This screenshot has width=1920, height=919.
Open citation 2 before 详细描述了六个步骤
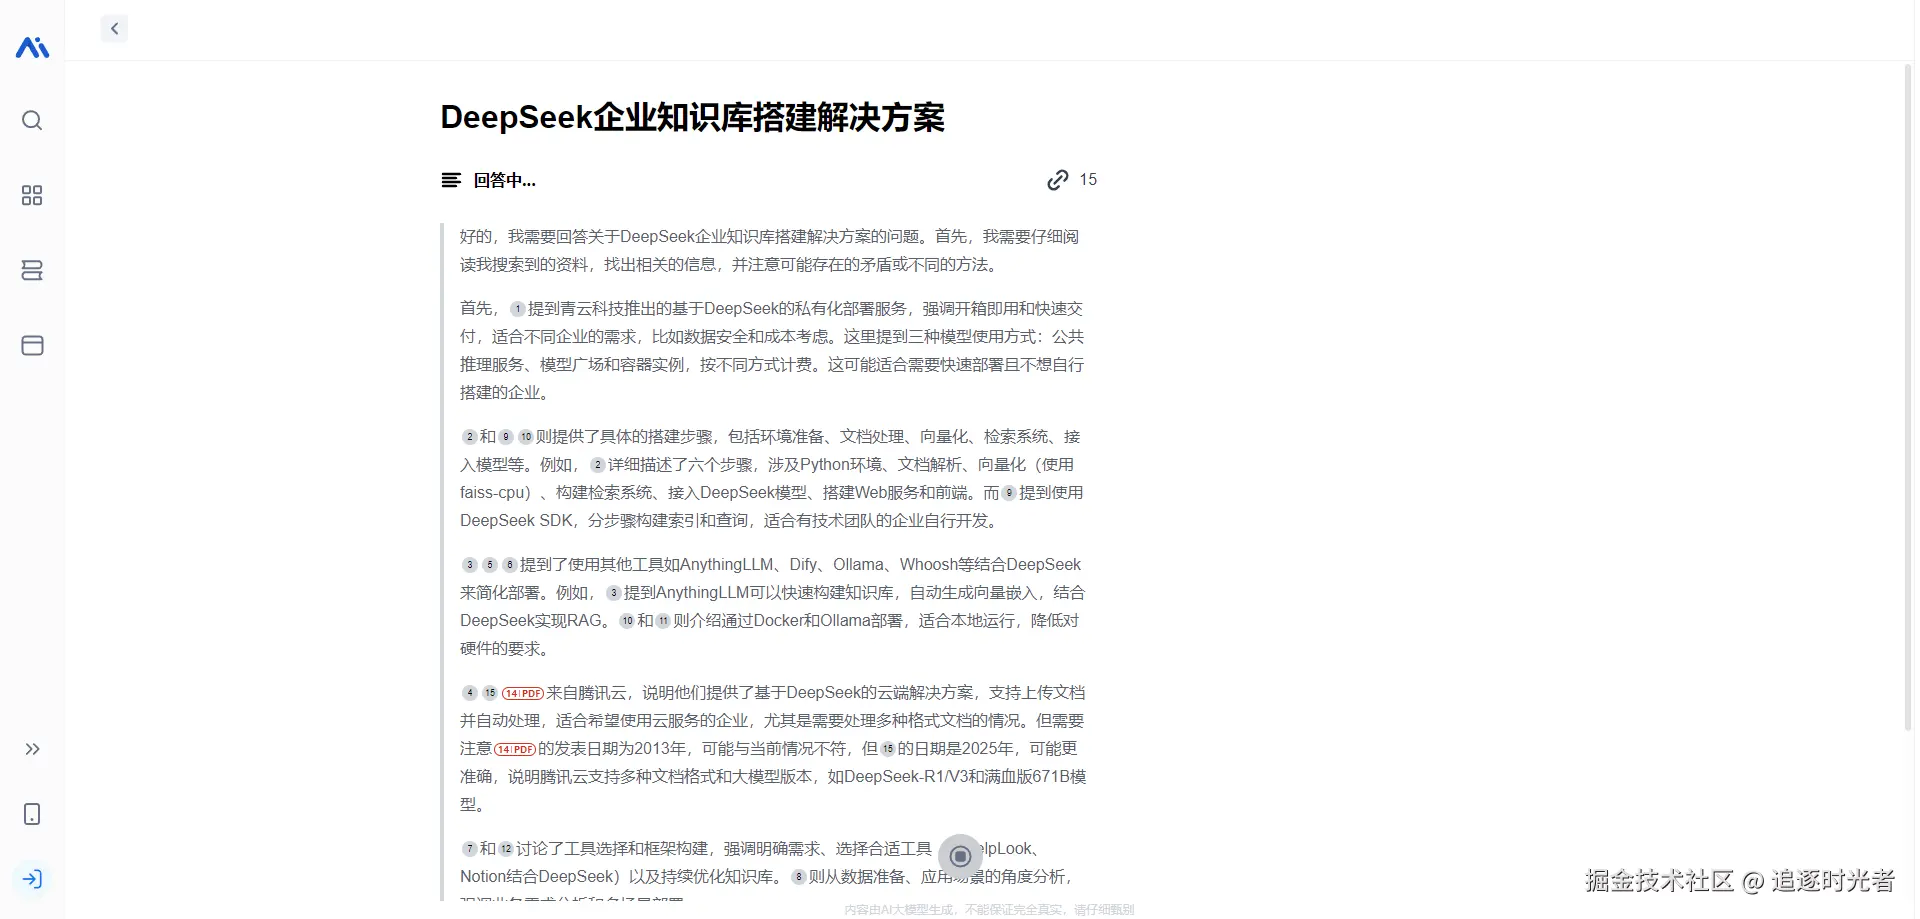597,465
